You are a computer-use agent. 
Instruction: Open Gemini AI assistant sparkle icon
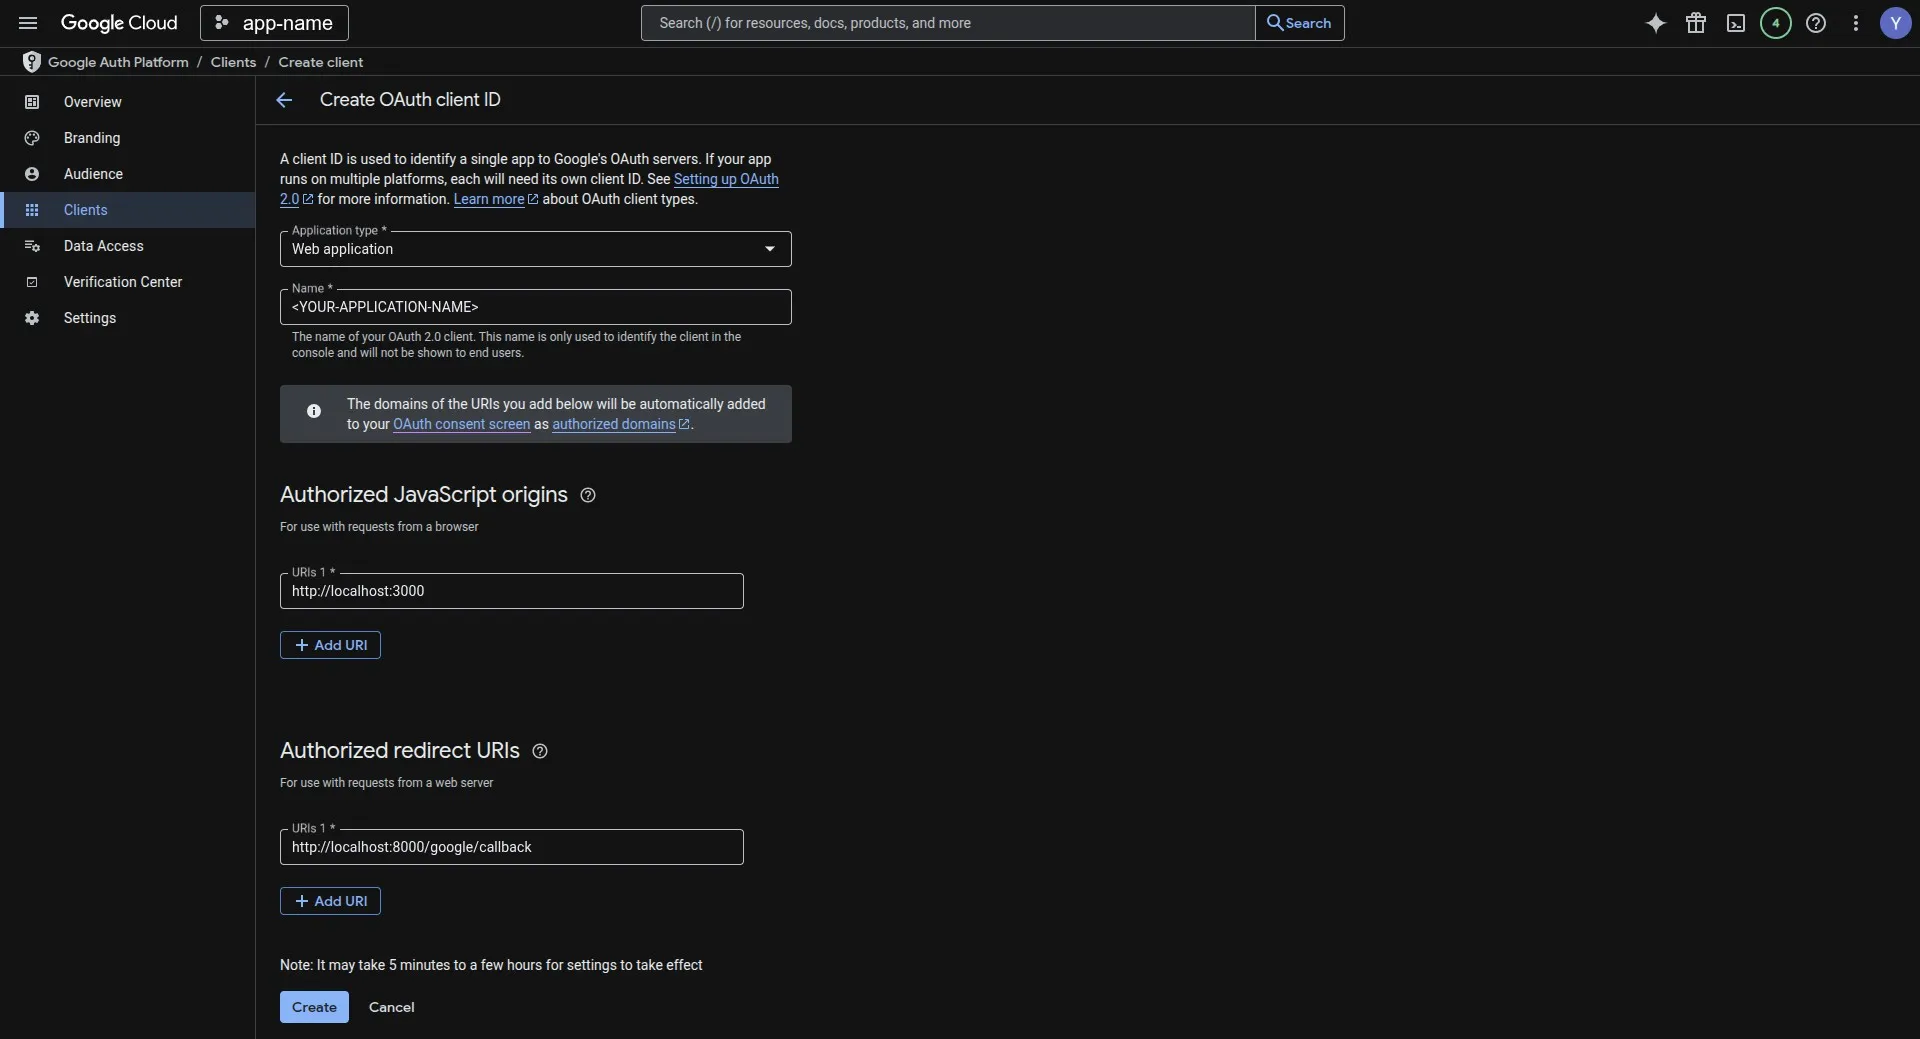pyautogui.click(x=1656, y=23)
